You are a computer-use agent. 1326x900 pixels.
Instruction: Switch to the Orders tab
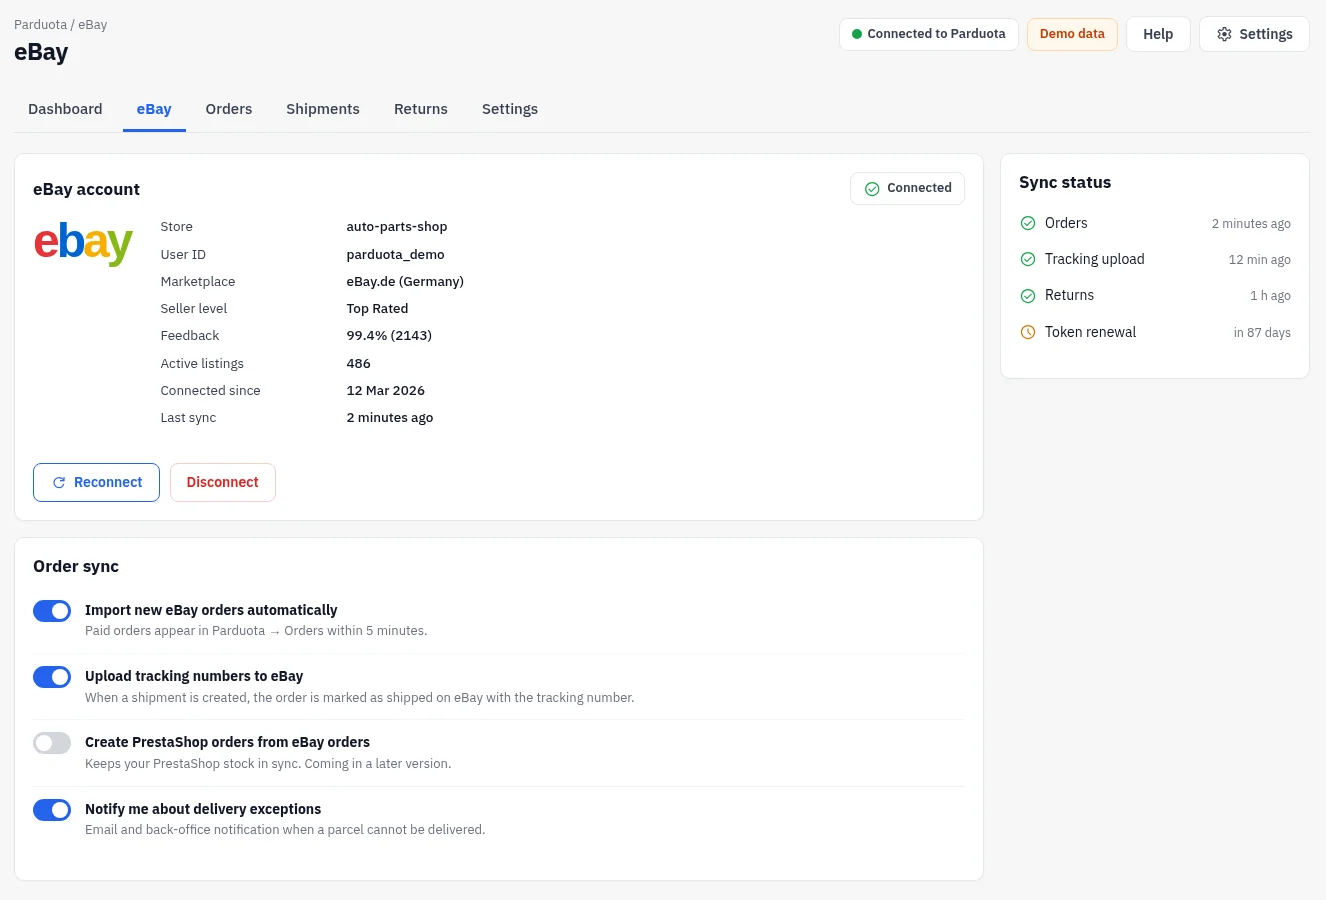pyautogui.click(x=229, y=109)
